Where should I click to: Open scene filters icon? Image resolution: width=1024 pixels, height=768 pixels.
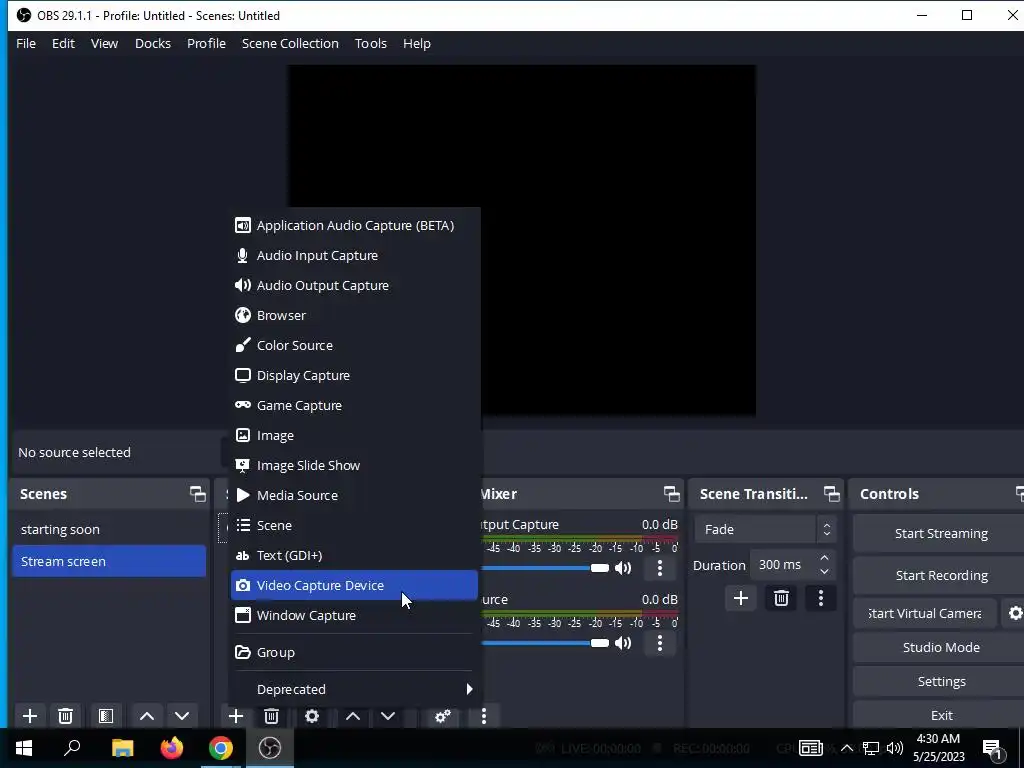click(106, 716)
